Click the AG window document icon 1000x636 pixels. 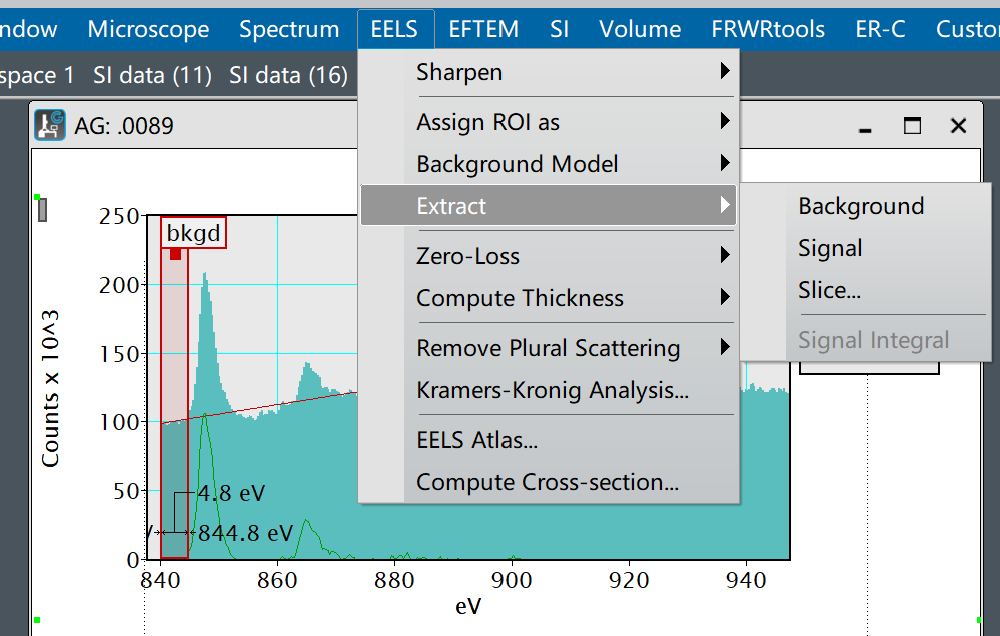click(x=50, y=125)
